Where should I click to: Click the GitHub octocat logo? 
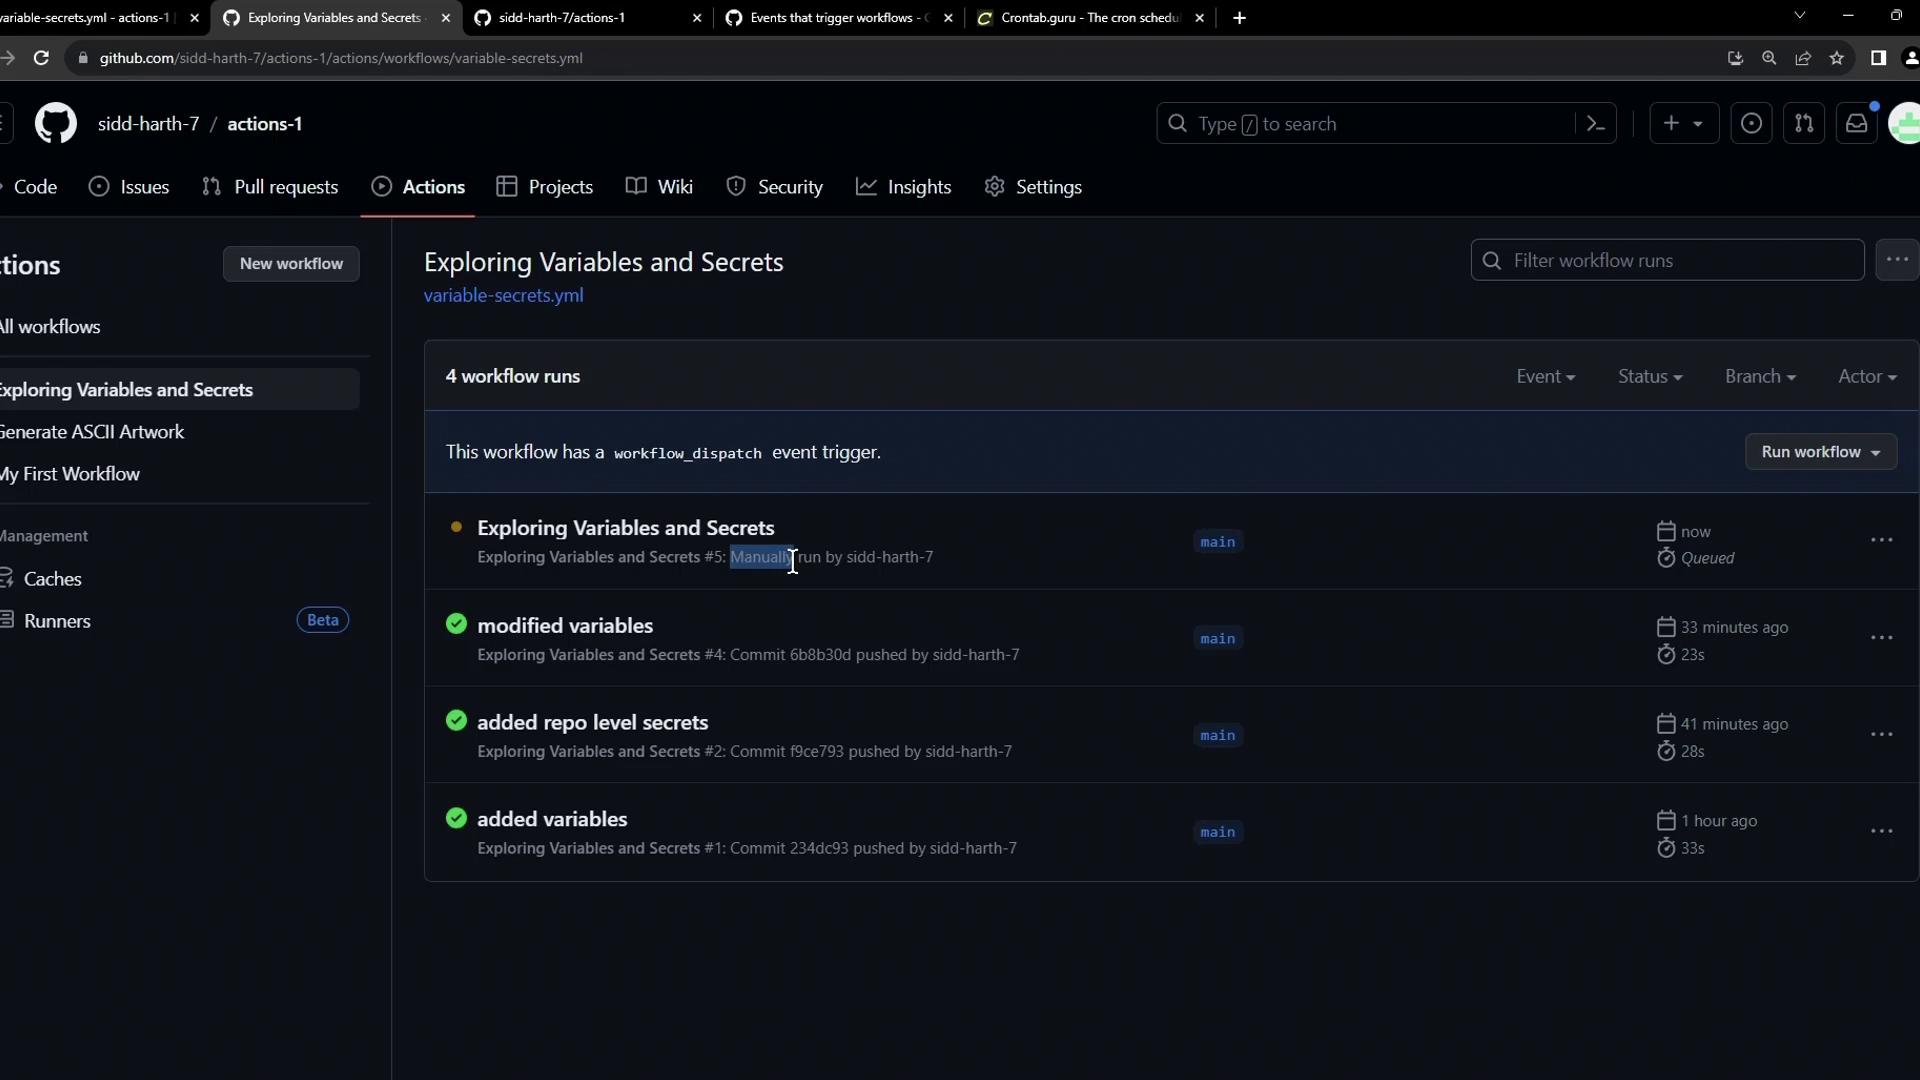coord(56,124)
